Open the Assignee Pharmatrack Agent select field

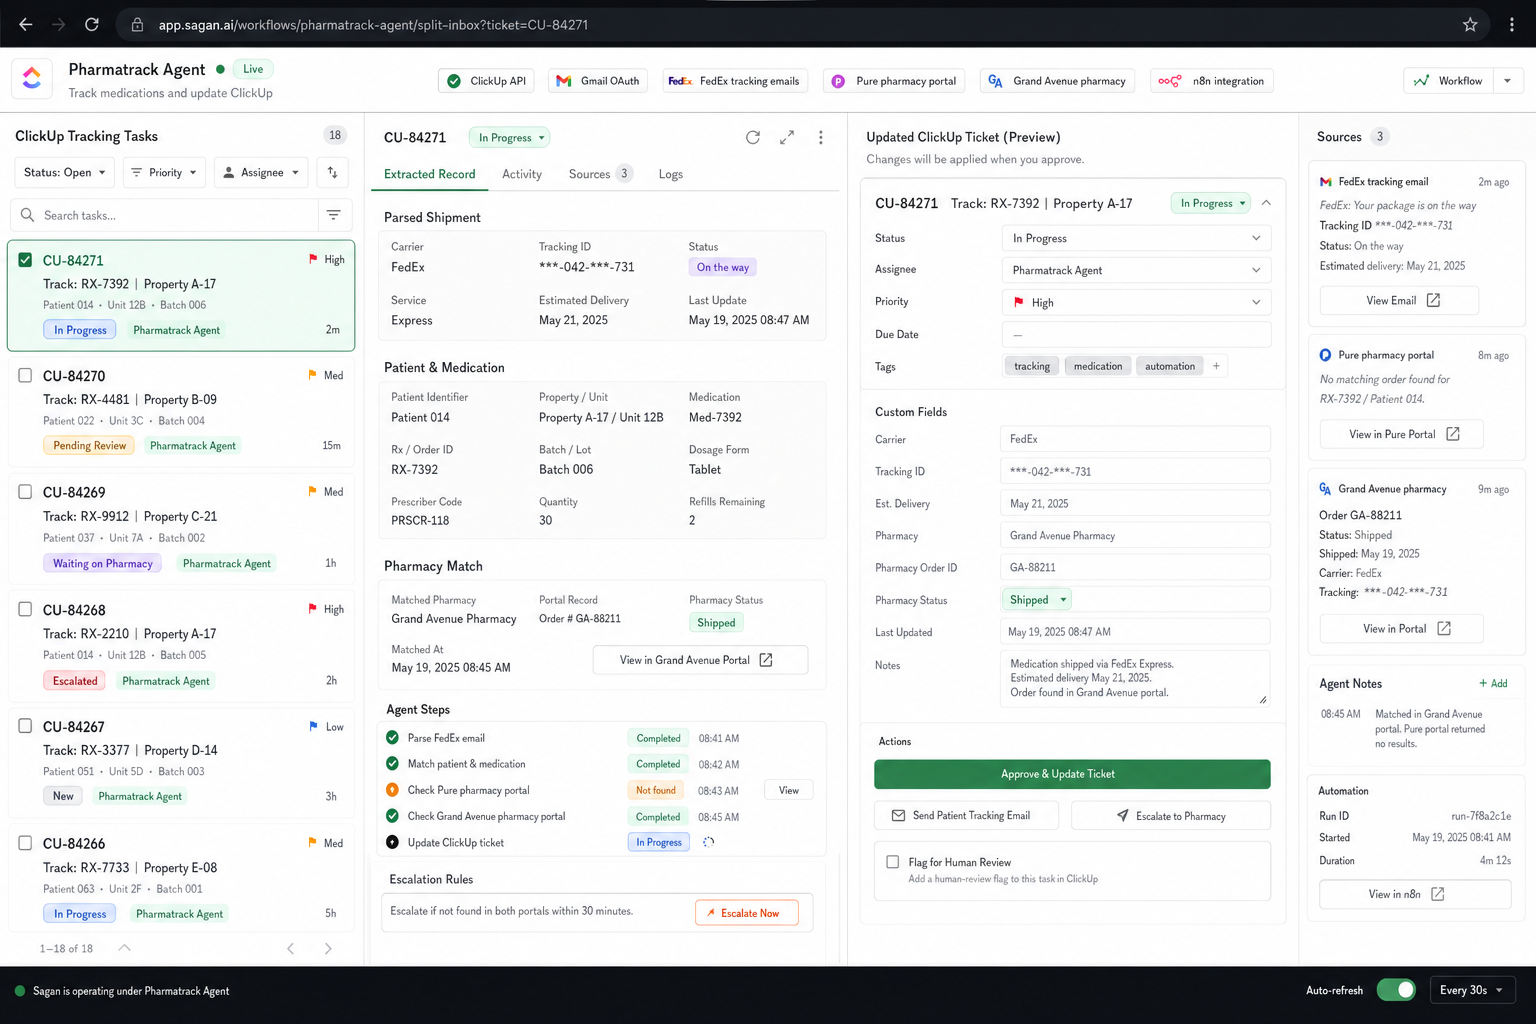tap(1136, 270)
